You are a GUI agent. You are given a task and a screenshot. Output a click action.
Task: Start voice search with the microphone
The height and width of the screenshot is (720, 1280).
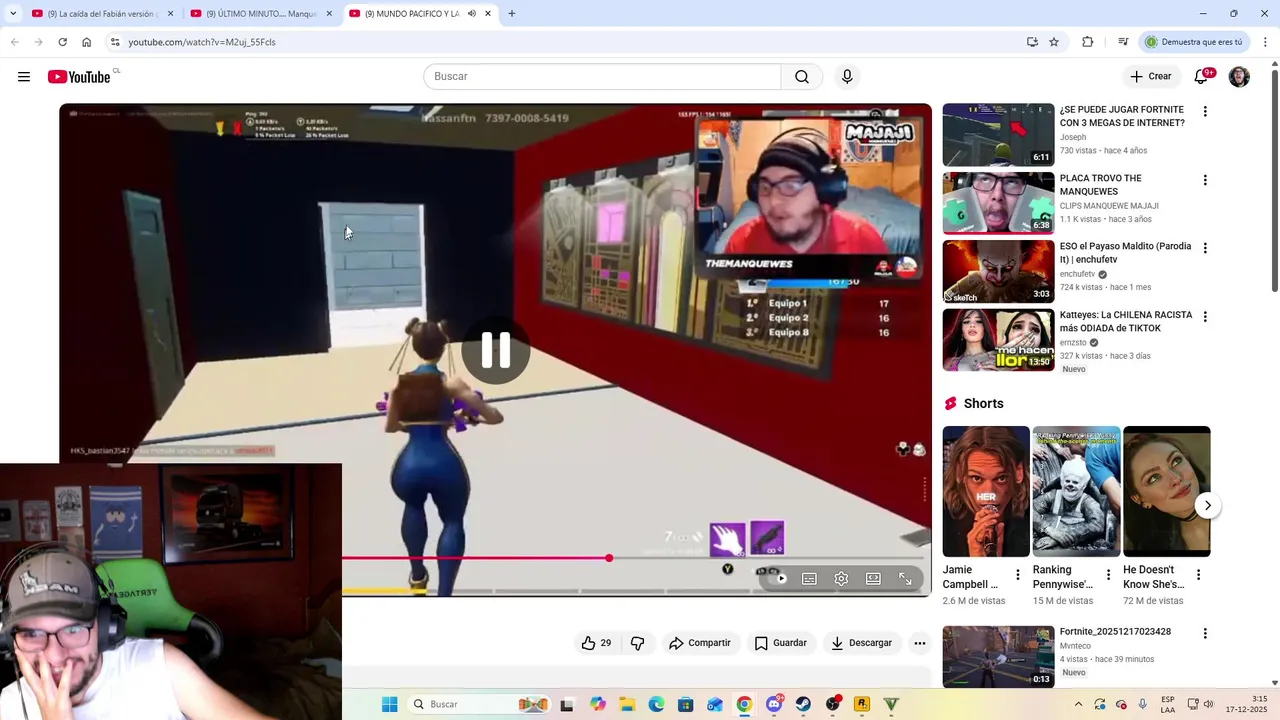click(847, 77)
